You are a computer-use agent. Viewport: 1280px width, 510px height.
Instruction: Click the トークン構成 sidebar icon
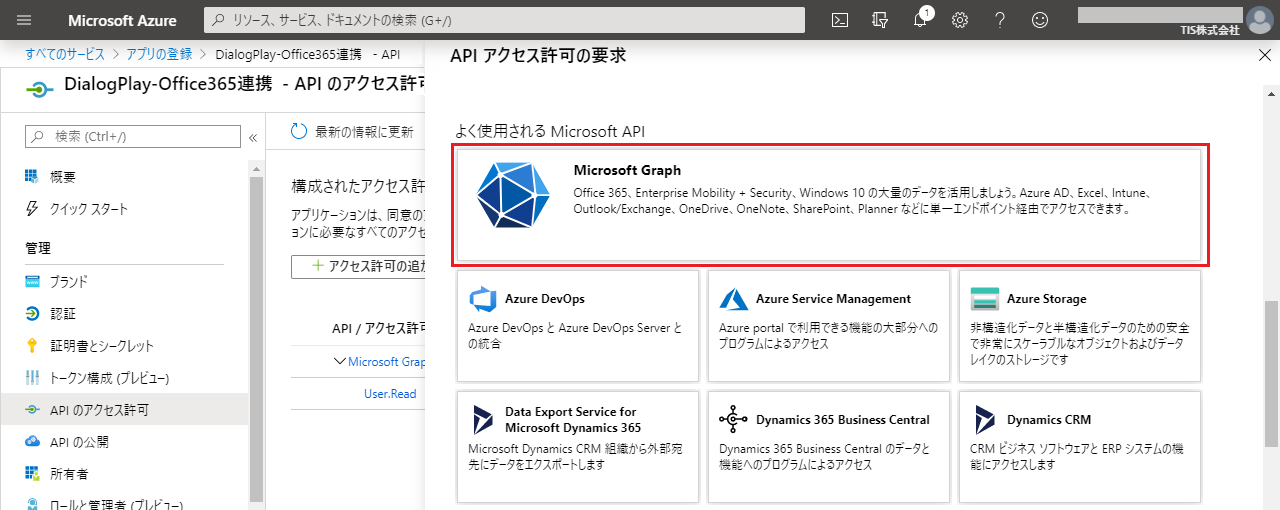tap(32, 378)
